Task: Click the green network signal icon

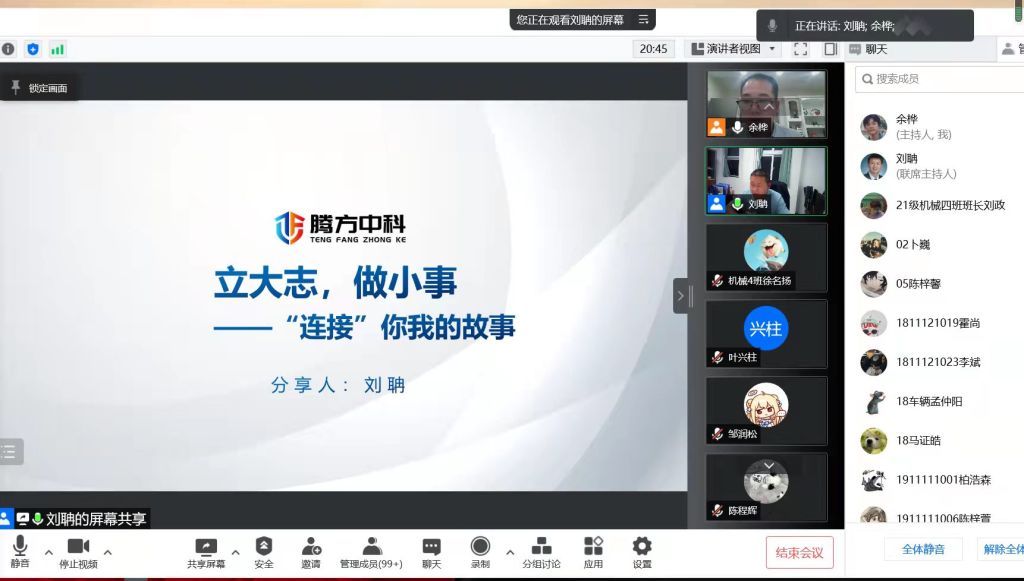Action: pyautogui.click(x=58, y=49)
